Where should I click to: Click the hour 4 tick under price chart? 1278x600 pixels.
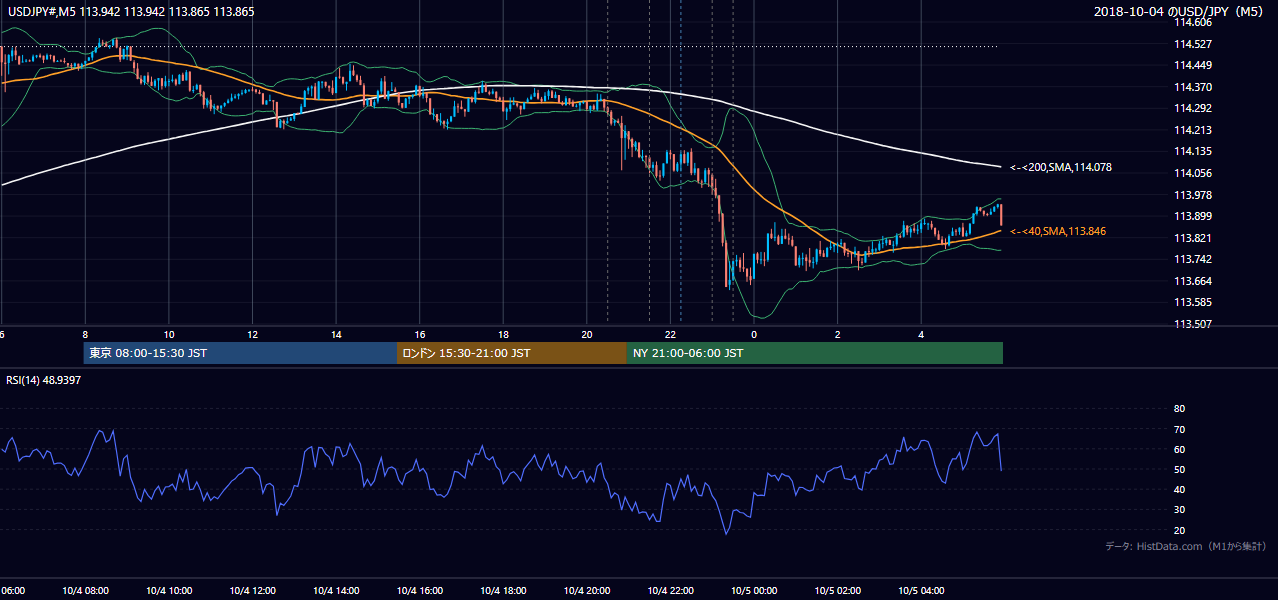click(921, 334)
